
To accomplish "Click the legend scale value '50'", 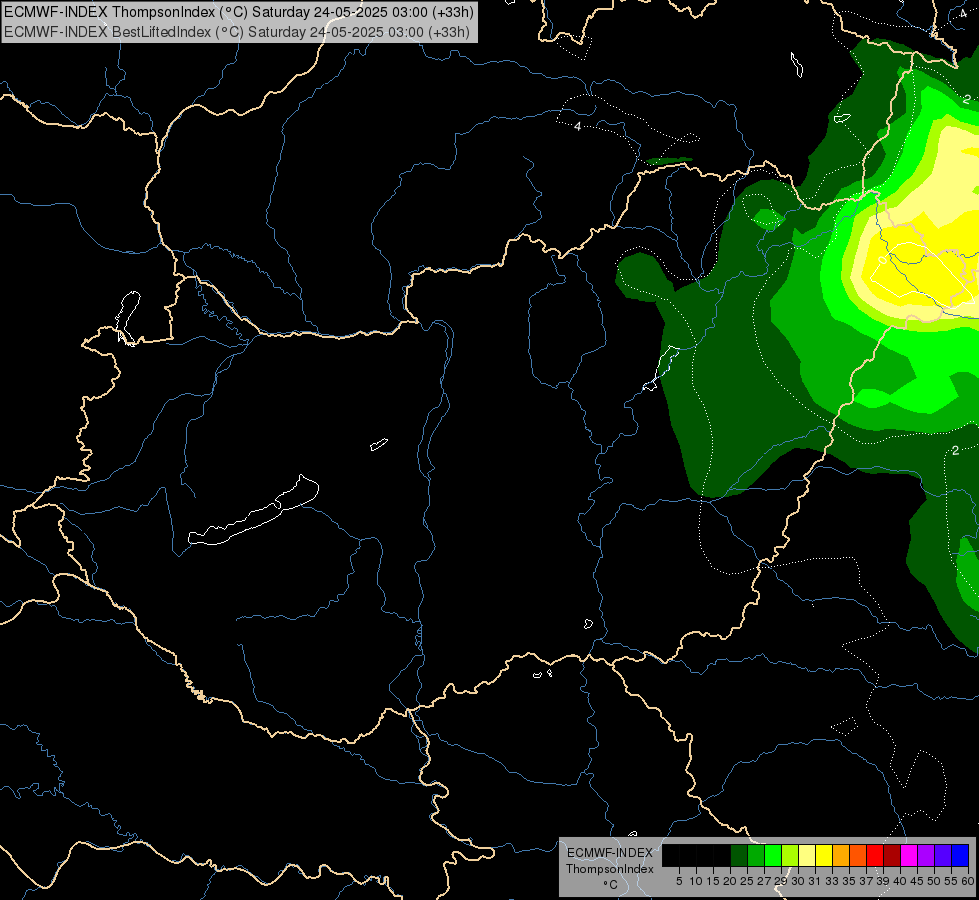I will click(934, 881).
